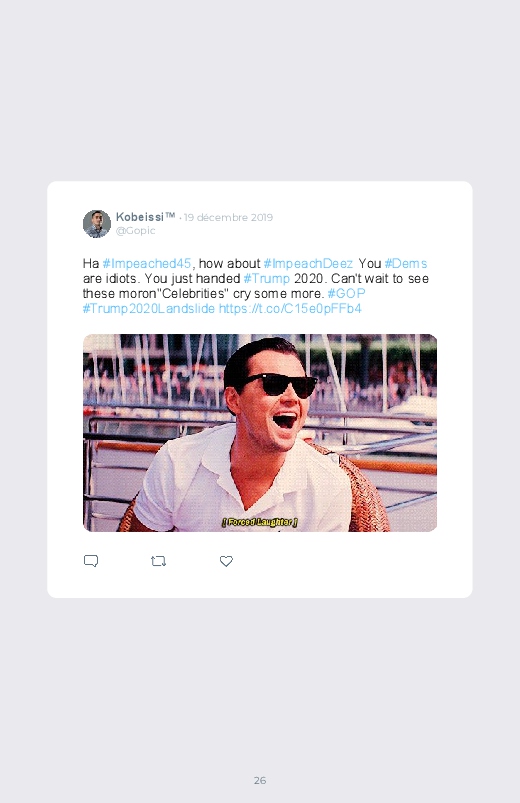Click the @Gopic username handle
Image resolution: width=520 pixels, height=803 pixels.
pos(135,230)
